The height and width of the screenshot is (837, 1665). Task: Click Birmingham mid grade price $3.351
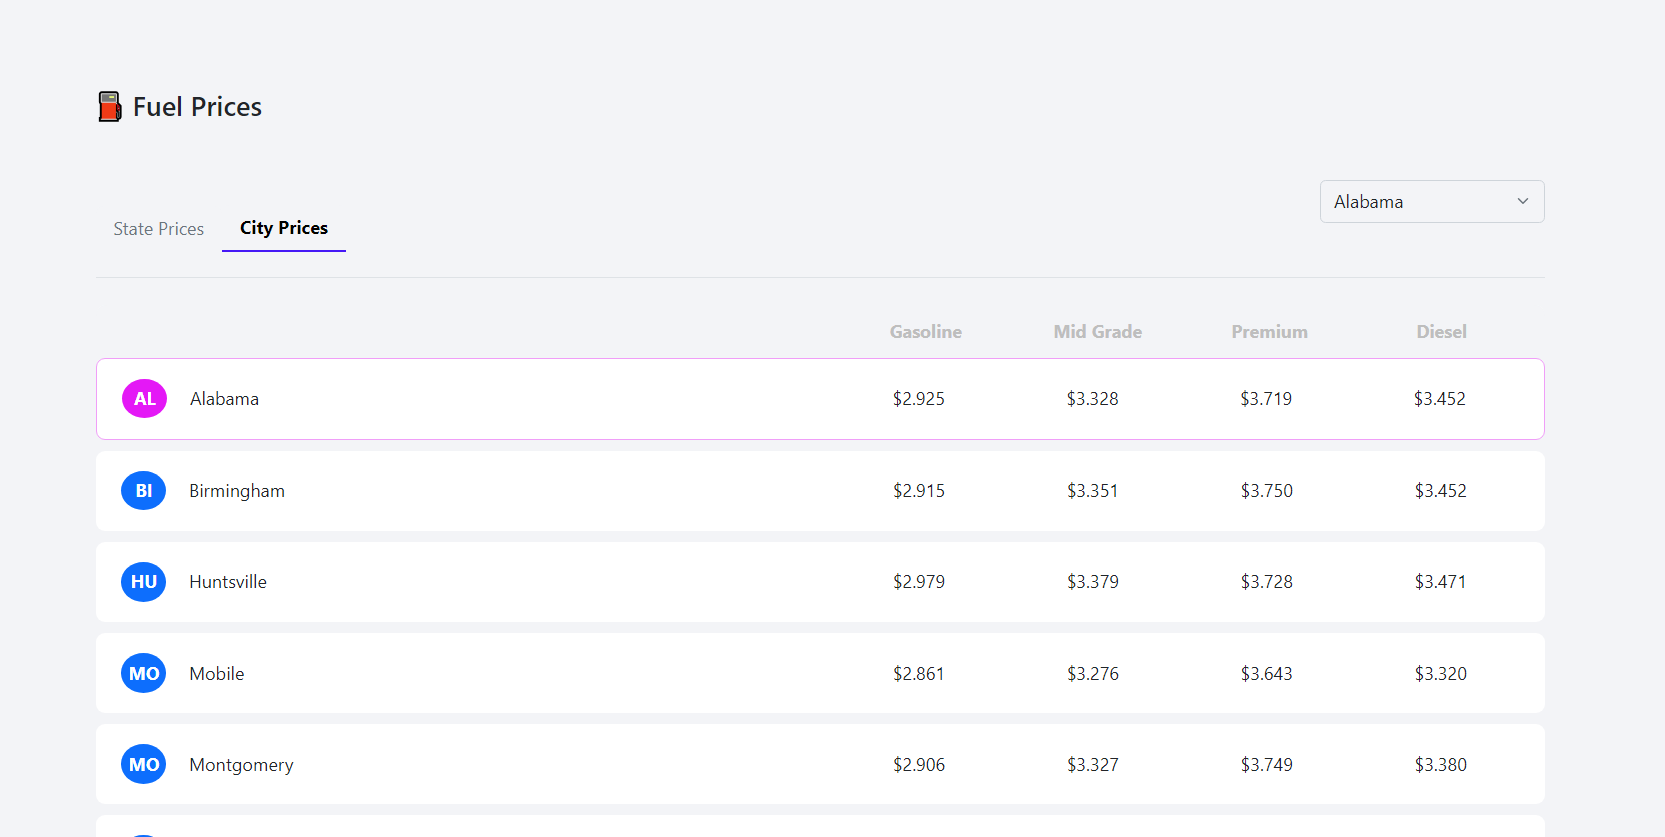point(1093,491)
